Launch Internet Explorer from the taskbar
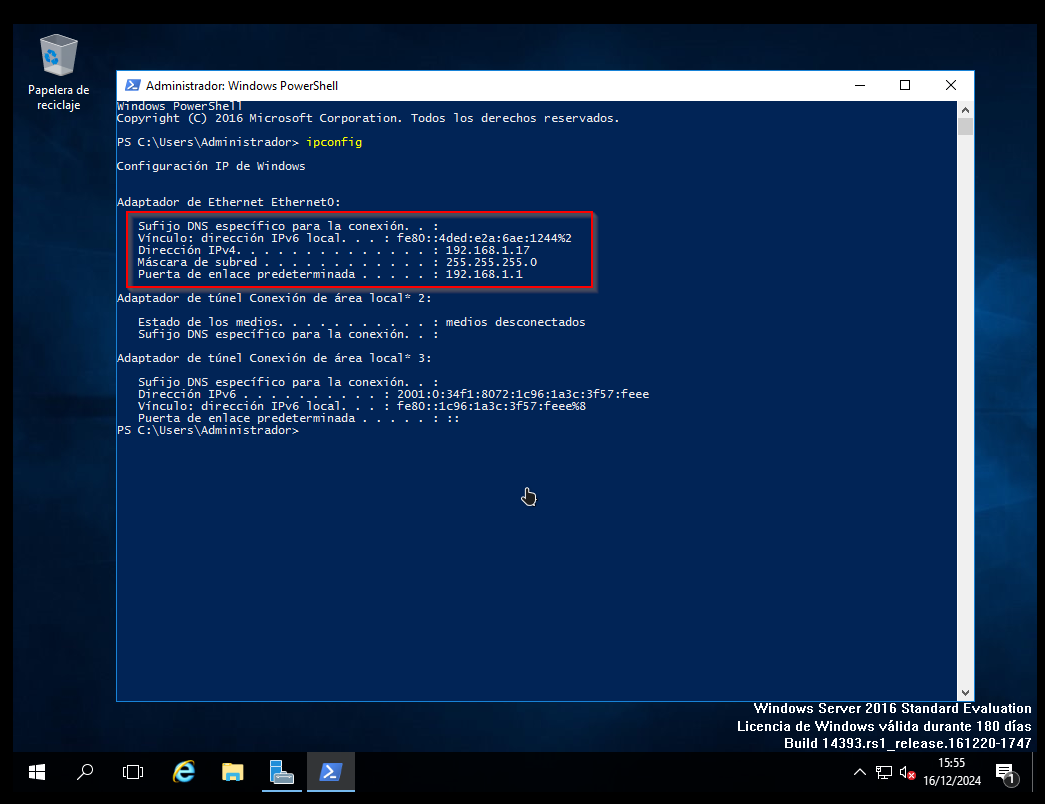The height and width of the screenshot is (804, 1045). [184, 772]
